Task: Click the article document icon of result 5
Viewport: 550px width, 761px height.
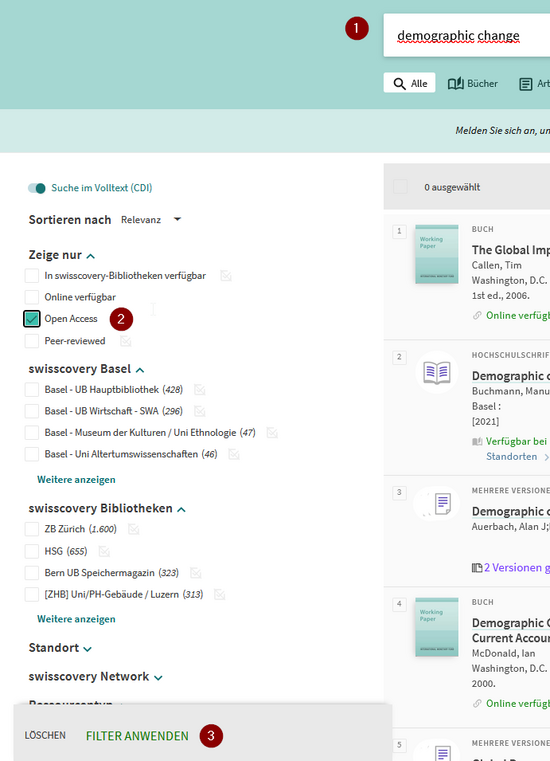Action: pos(443,752)
